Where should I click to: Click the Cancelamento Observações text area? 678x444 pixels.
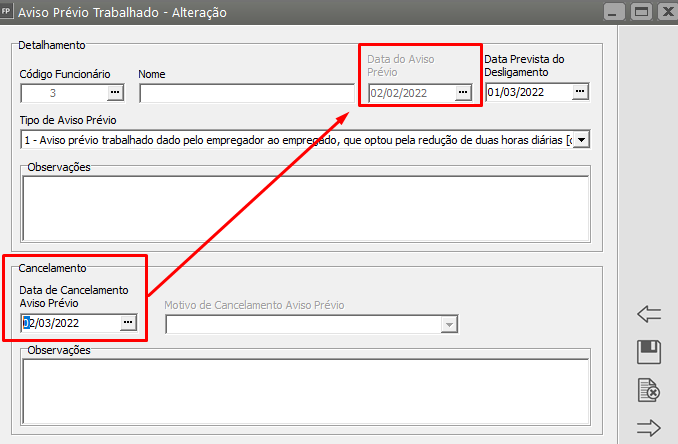pos(306,391)
